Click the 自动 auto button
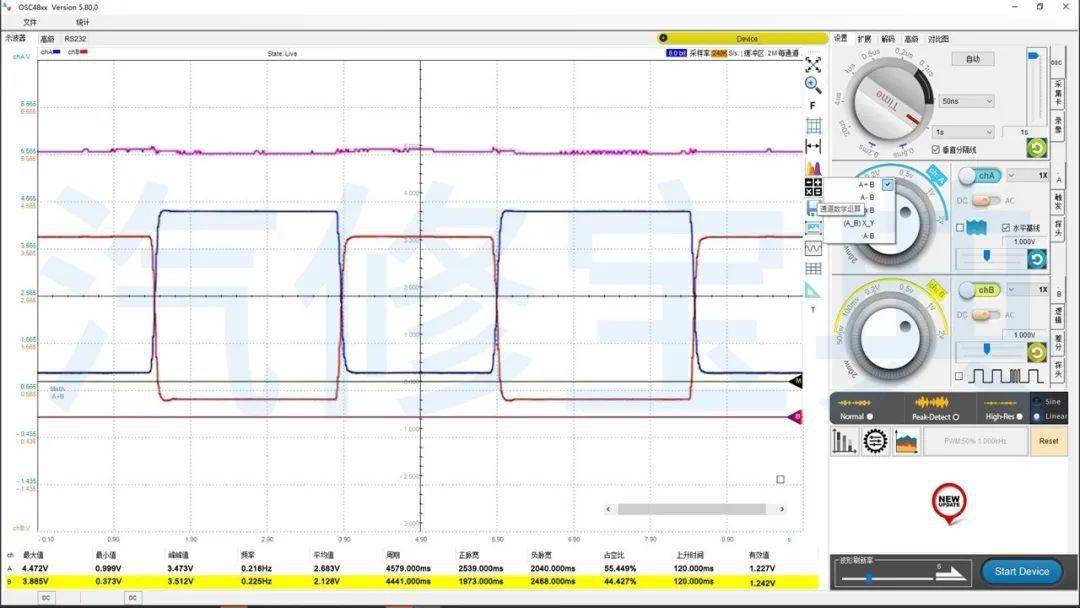 973,59
